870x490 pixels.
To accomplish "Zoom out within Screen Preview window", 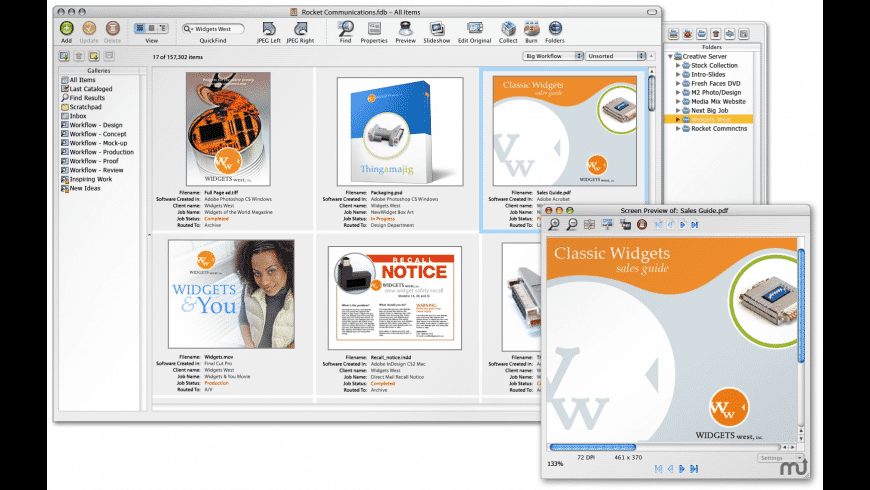I will tap(571, 224).
